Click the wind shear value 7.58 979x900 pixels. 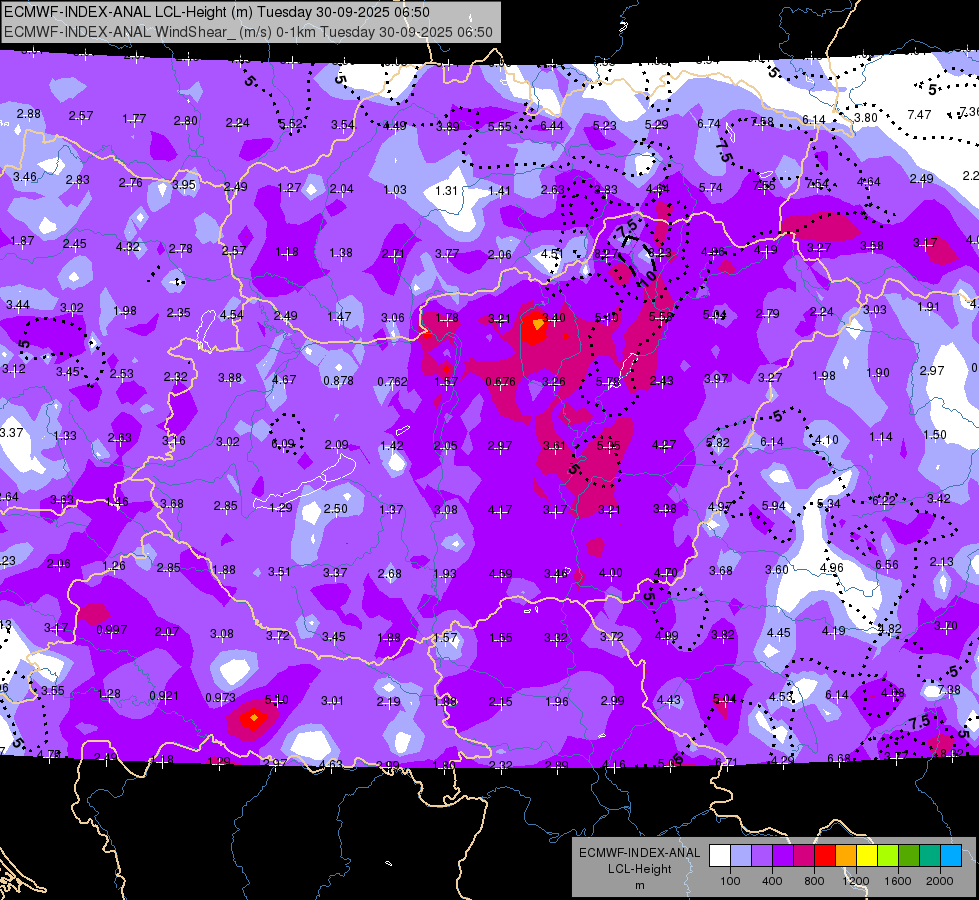762,122
